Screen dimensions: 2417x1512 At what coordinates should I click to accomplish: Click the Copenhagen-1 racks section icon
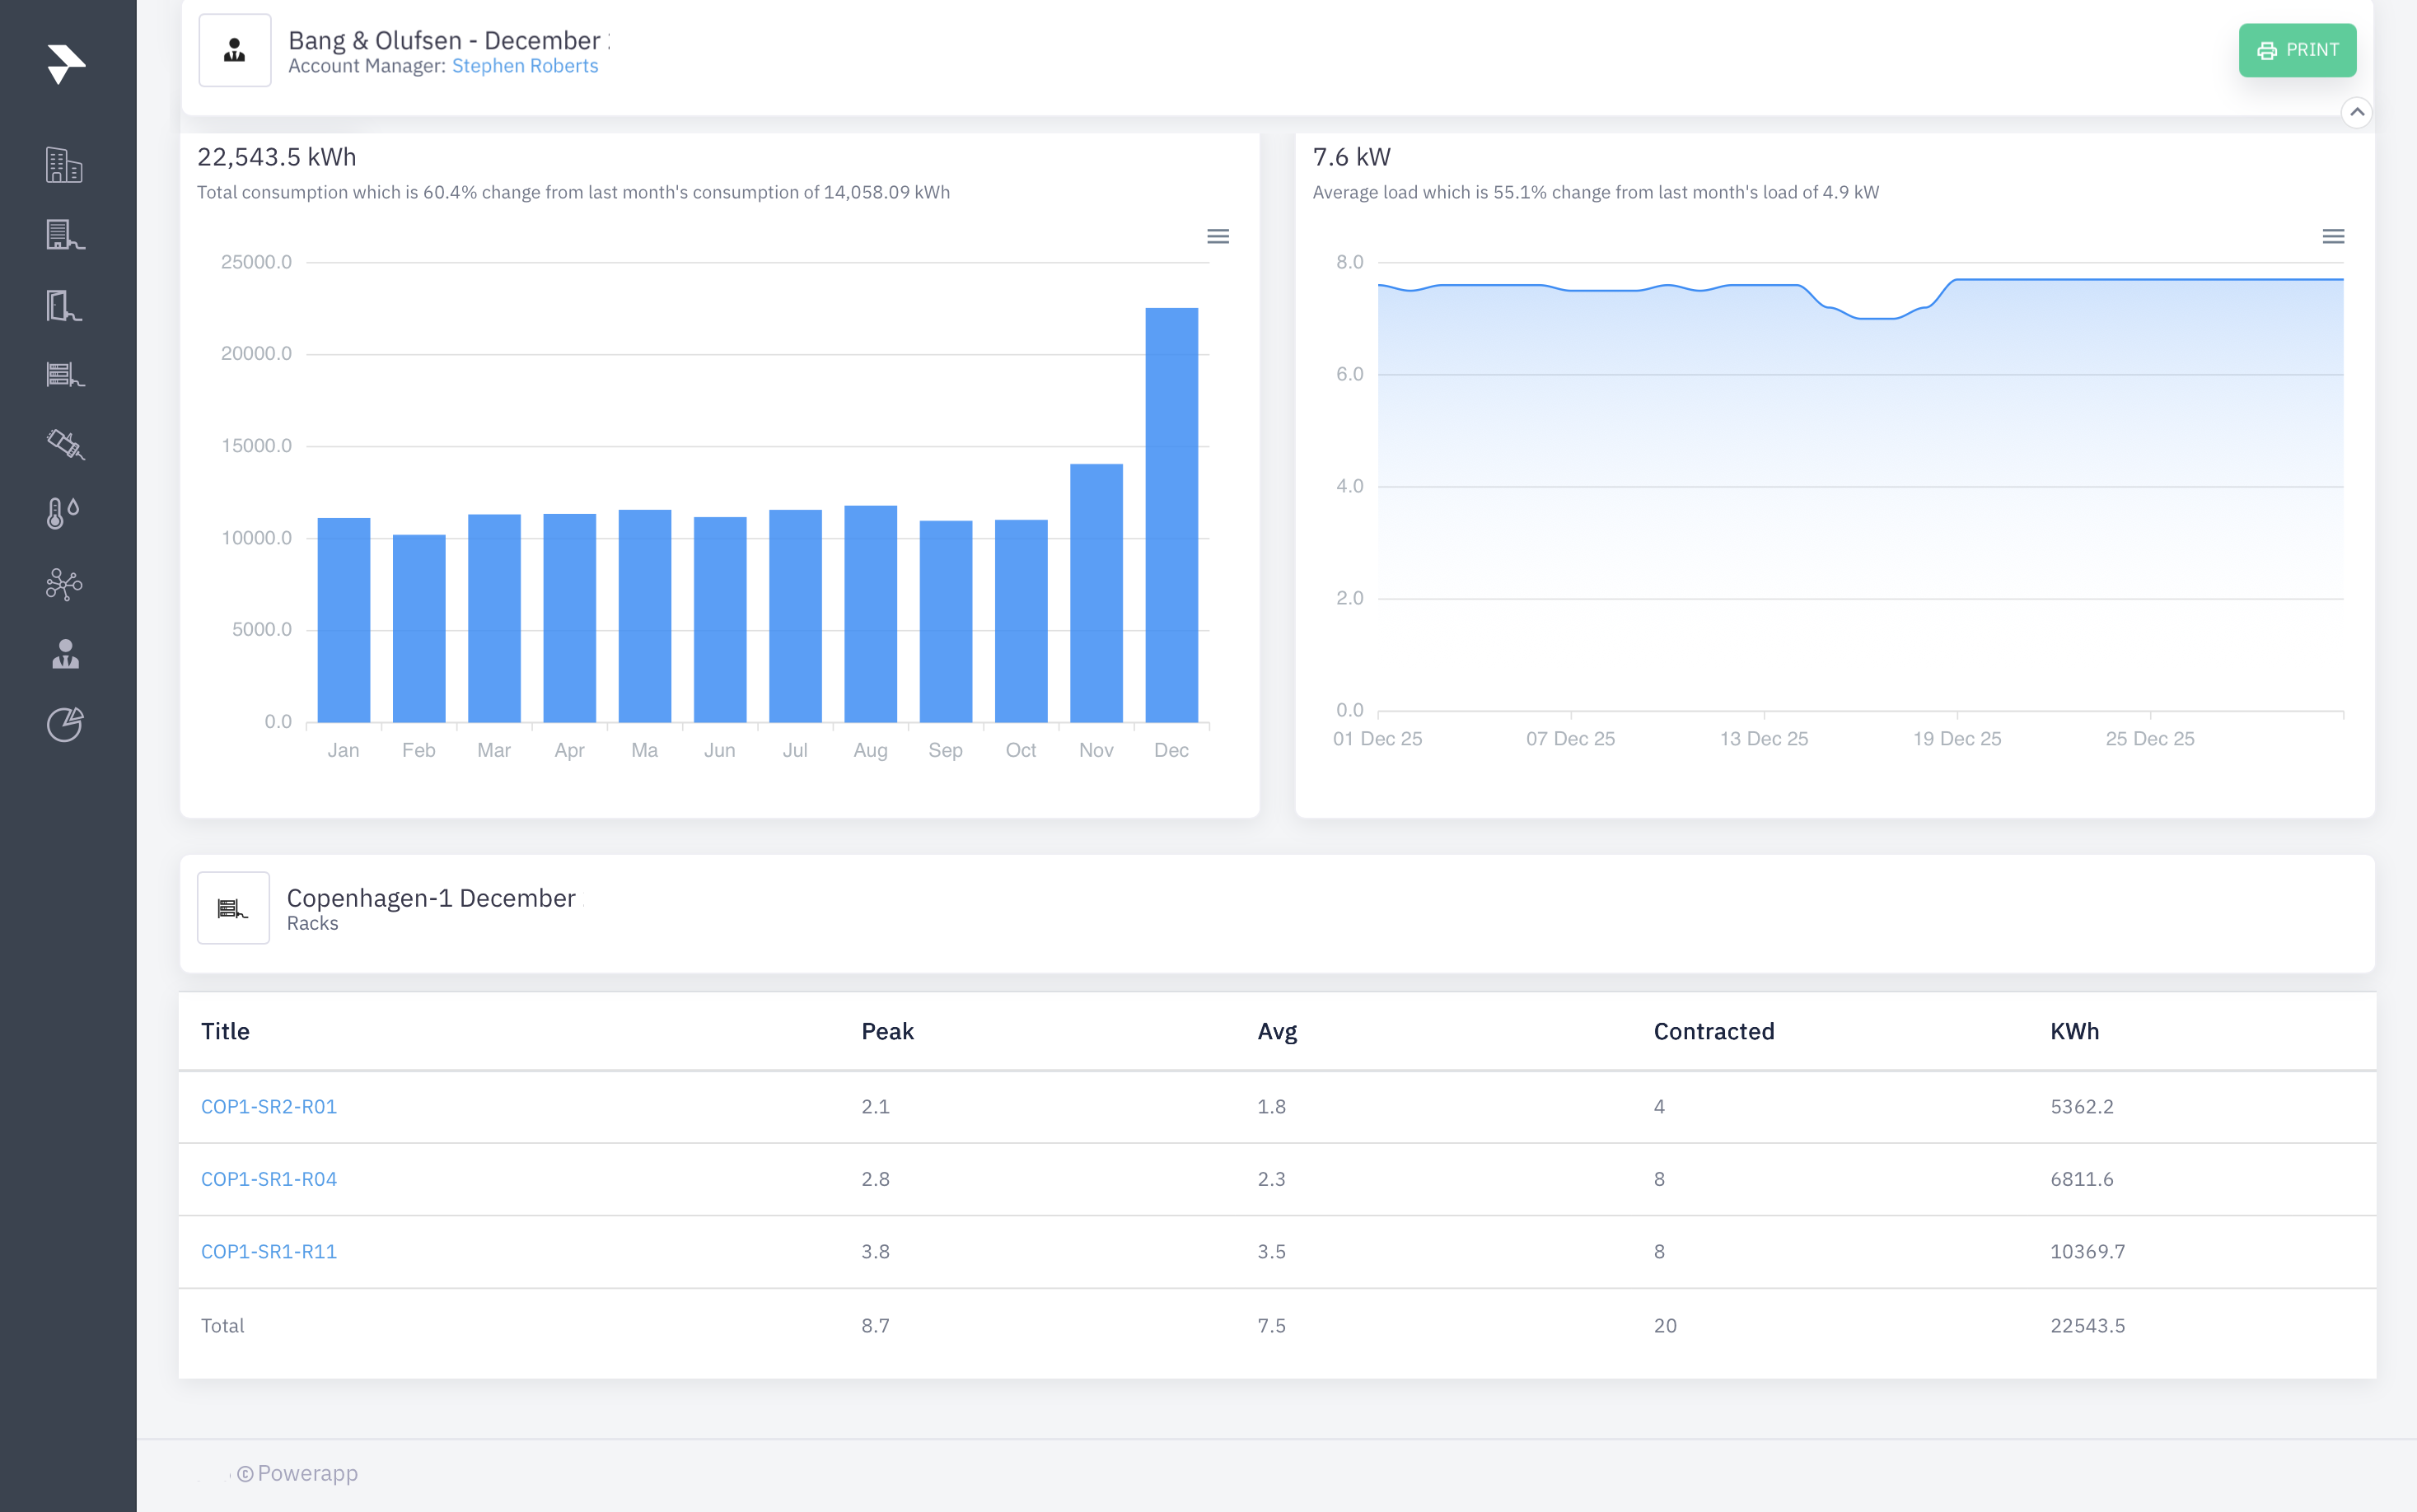coord(233,908)
